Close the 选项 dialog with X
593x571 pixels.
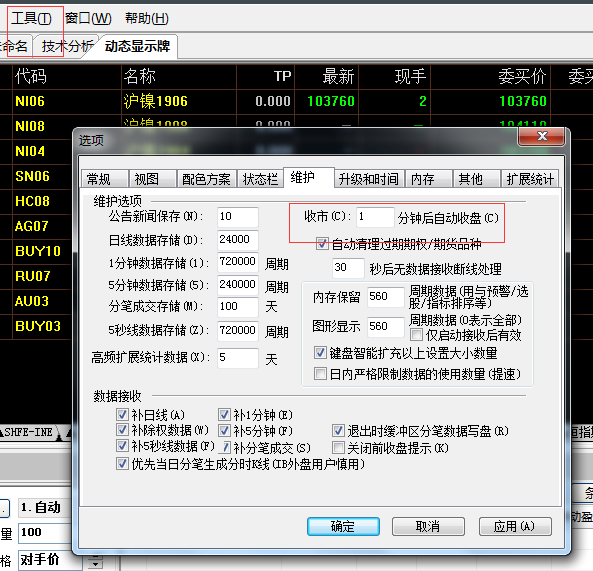(x=542, y=136)
